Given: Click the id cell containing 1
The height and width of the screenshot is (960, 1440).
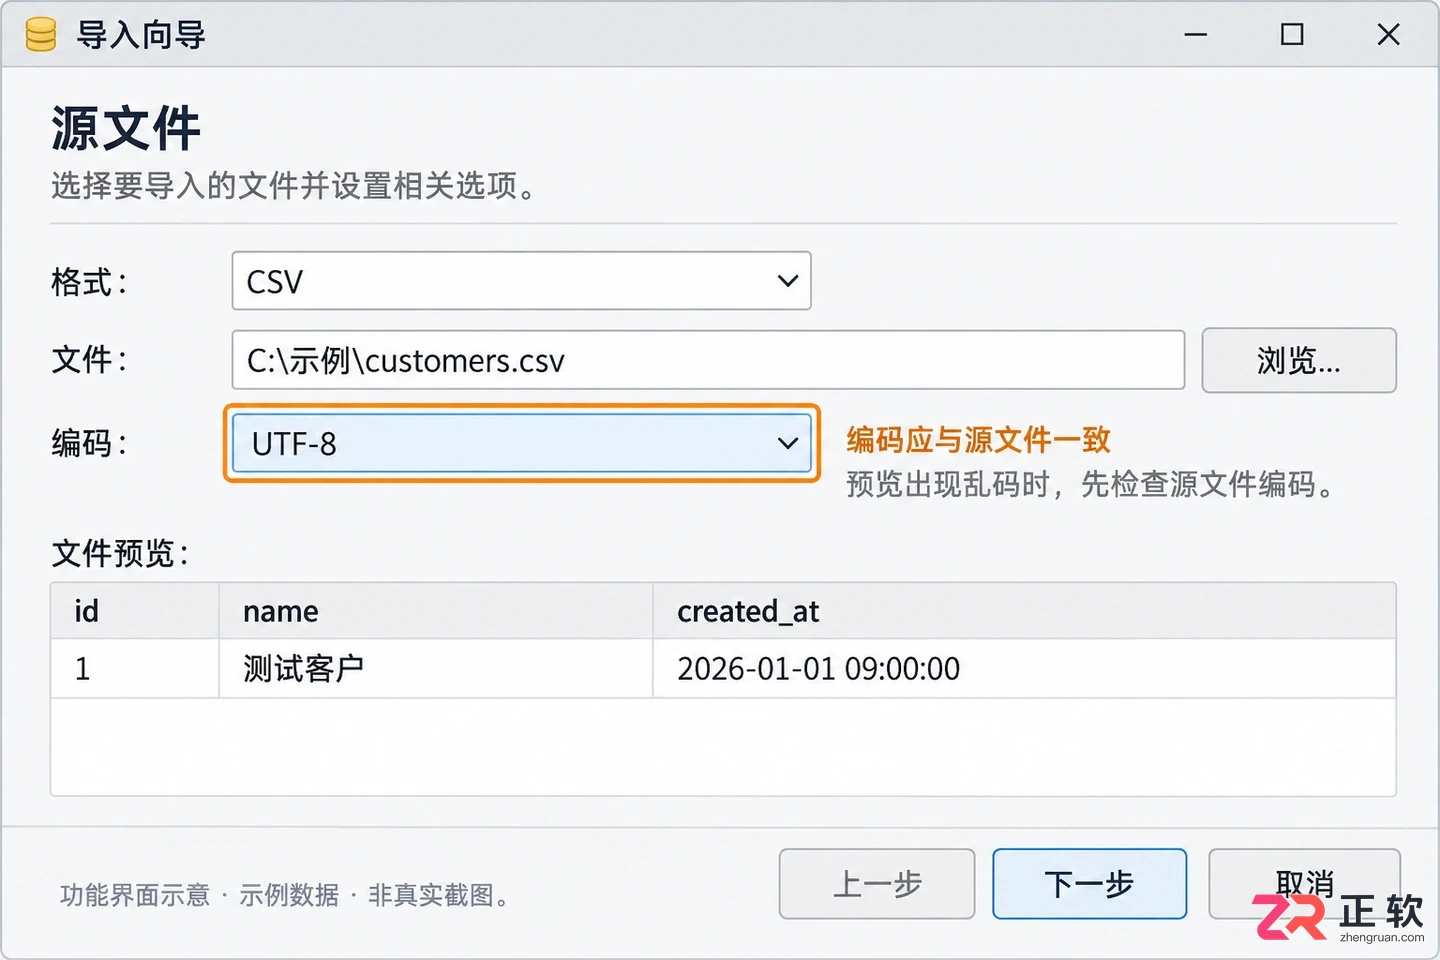Looking at the screenshot, I should tap(135, 669).
